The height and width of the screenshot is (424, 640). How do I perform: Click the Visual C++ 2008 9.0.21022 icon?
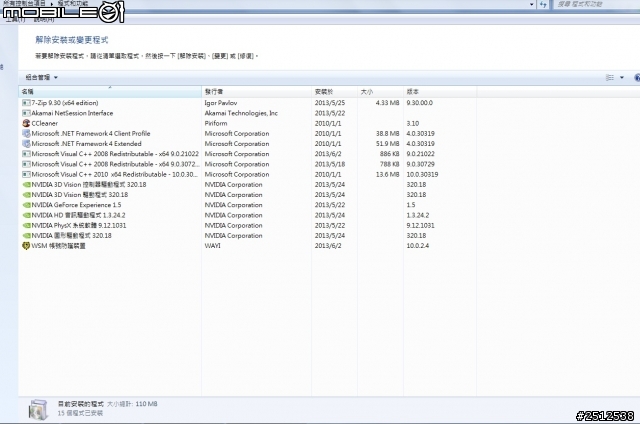click(x=26, y=154)
